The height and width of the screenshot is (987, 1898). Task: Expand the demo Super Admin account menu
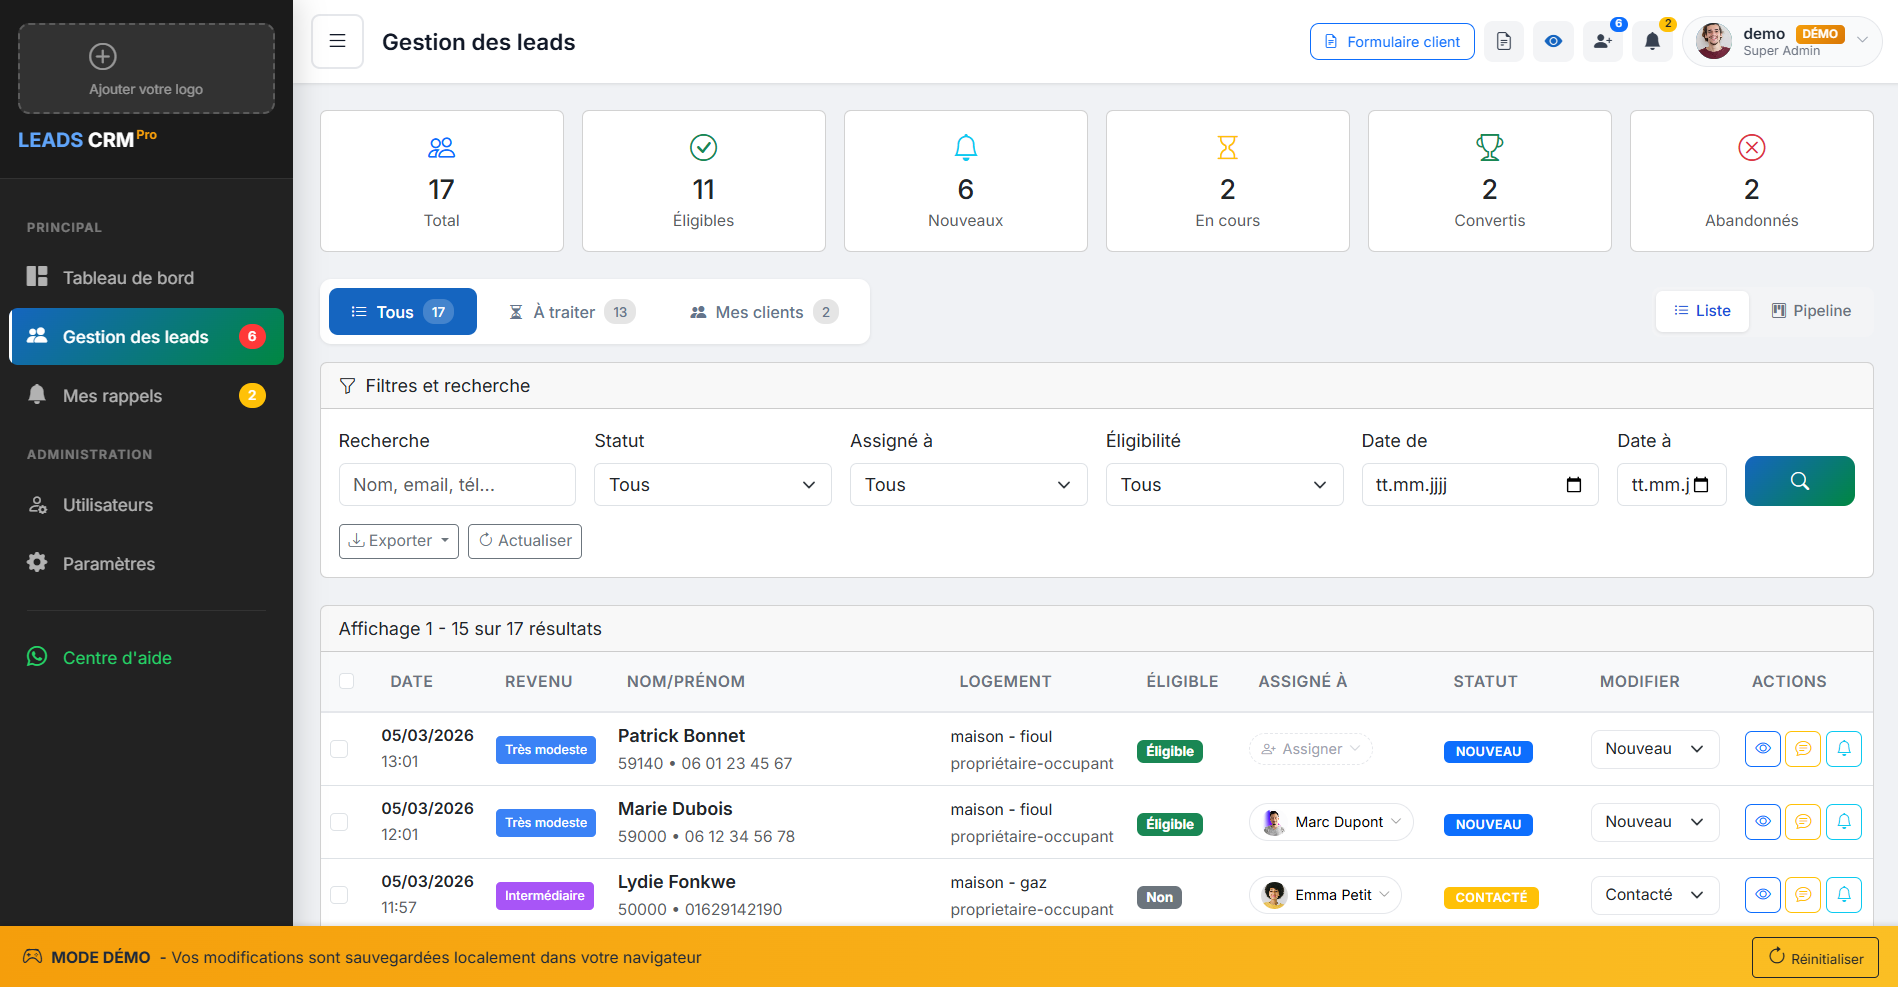pos(1781,41)
